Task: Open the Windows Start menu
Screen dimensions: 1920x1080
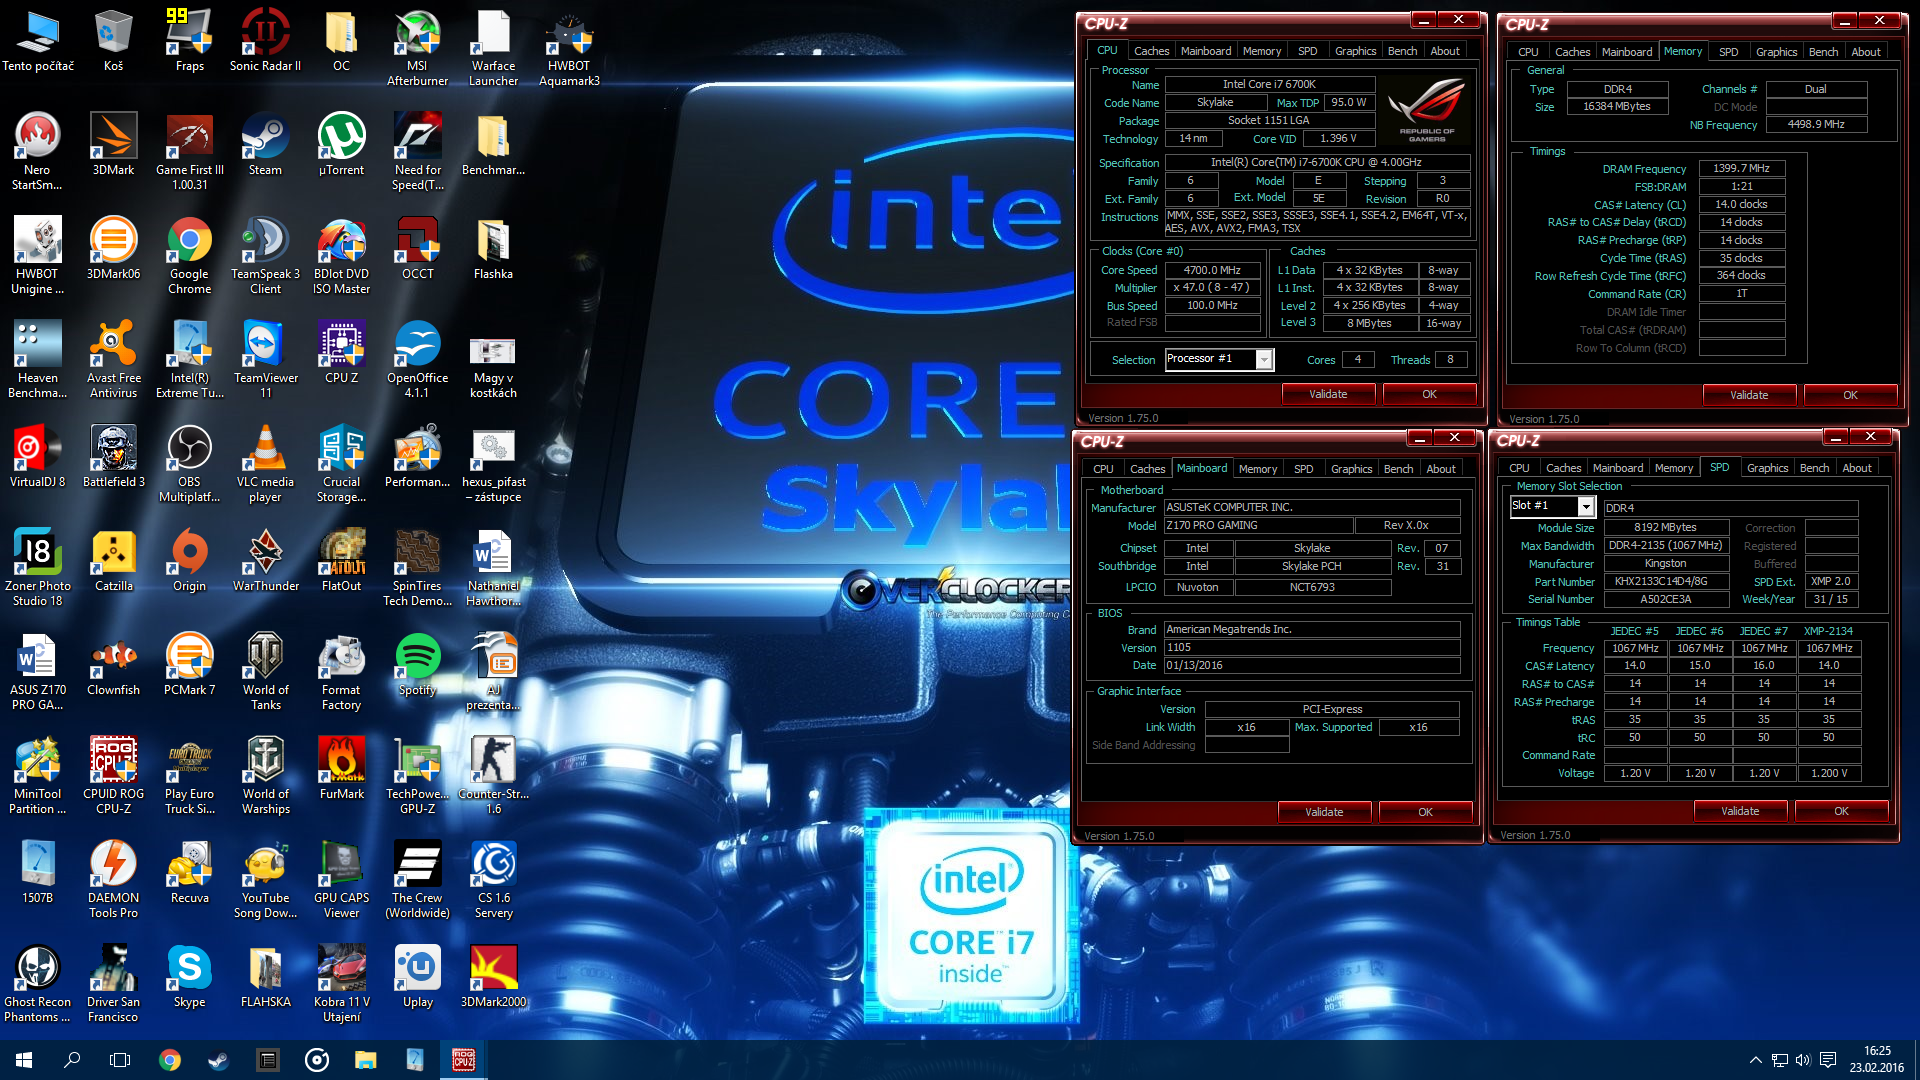Action: 24,1060
